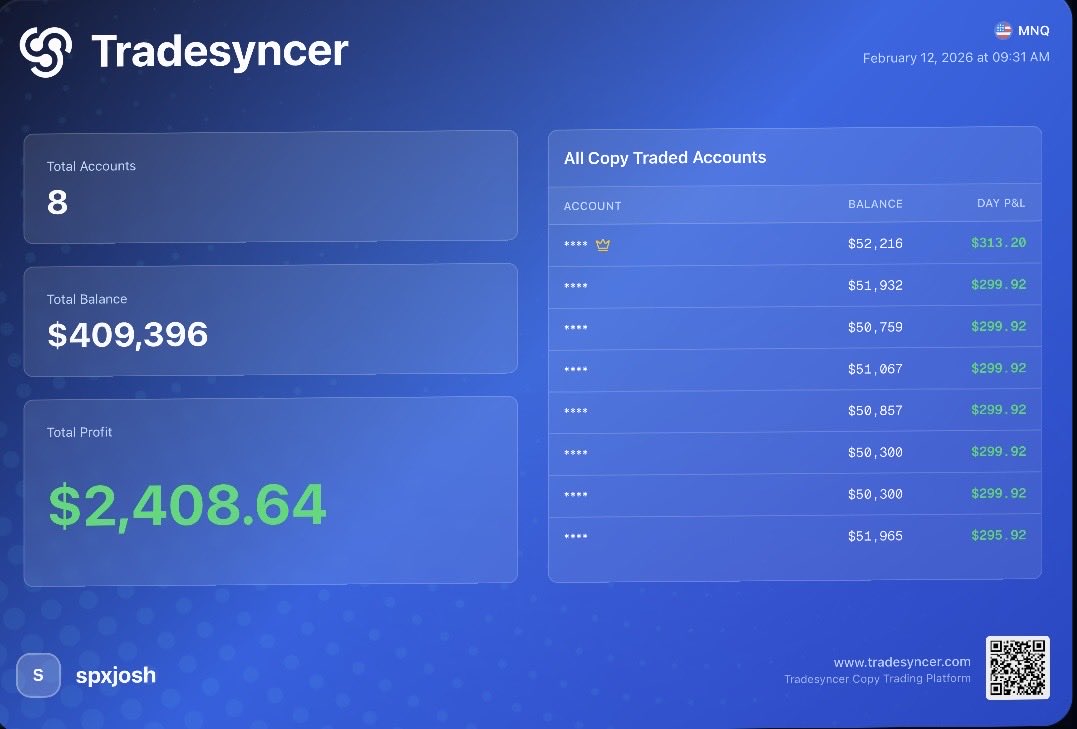Click the All Copy Traded Accounts heading
Screen dimensions: 1077x729
(x=665, y=158)
